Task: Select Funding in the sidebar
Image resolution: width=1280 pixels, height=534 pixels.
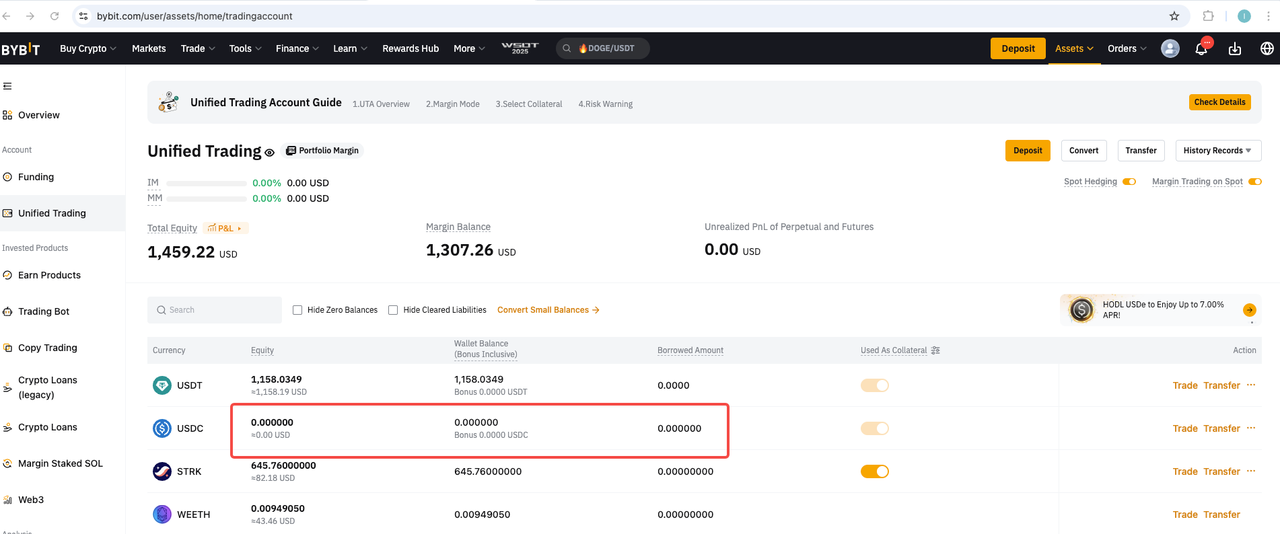Action: (36, 177)
